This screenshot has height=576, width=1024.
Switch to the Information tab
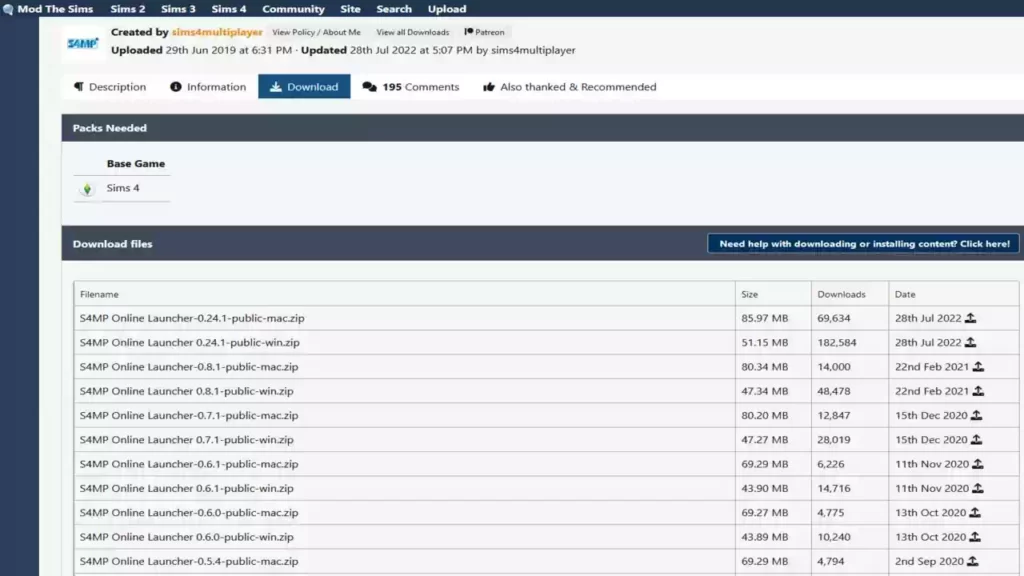208,87
